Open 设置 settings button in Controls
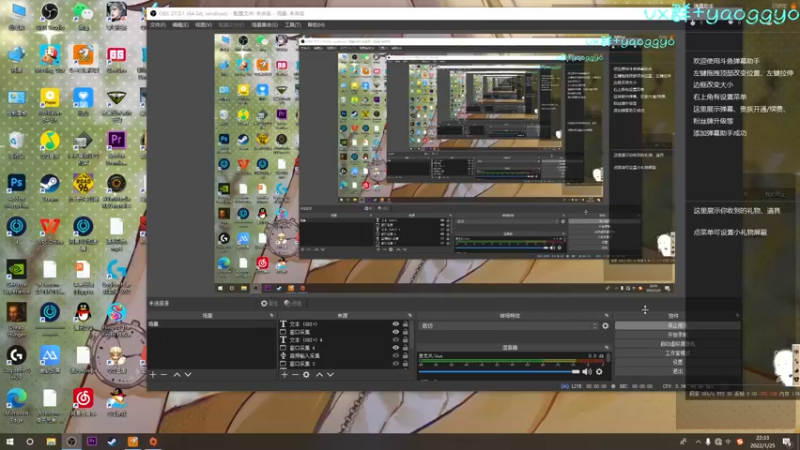This screenshot has height=450, width=800. (677, 362)
